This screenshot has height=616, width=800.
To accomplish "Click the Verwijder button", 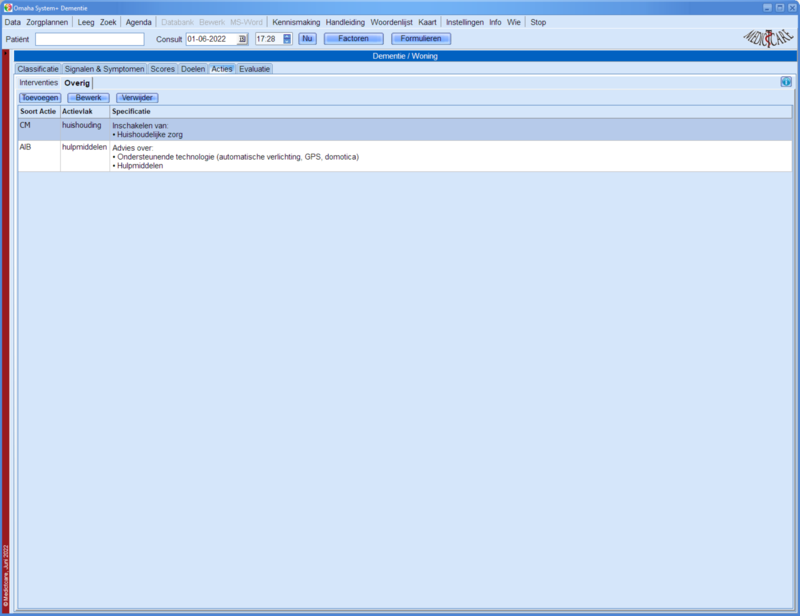I will pos(137,98).
